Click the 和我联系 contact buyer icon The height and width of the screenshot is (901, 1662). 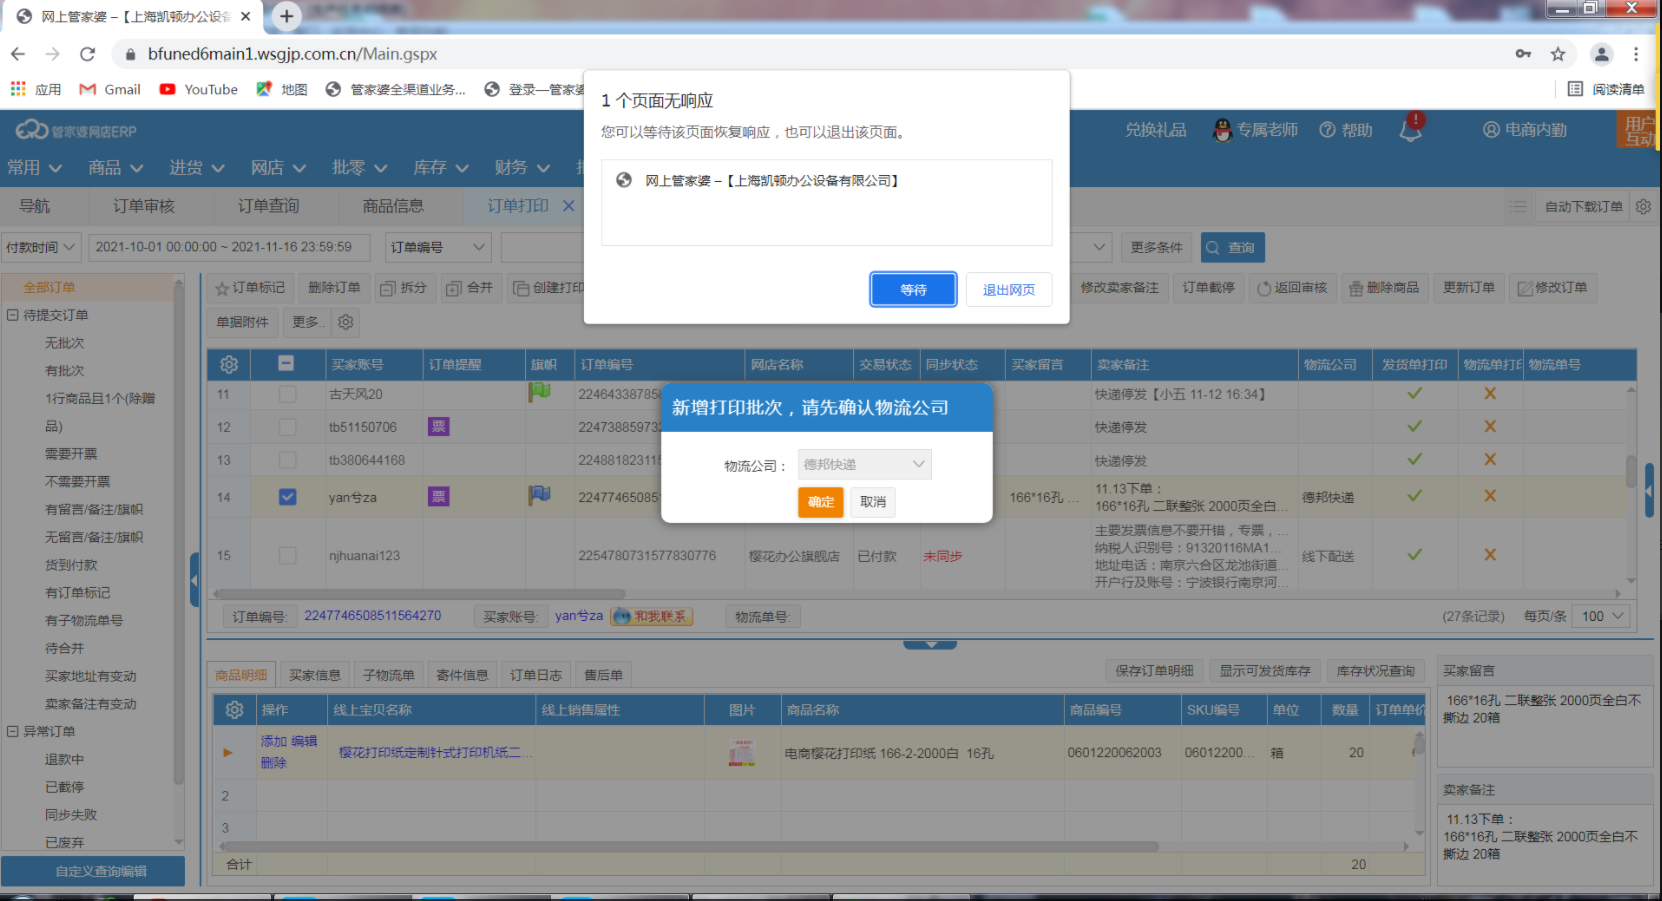point(652,616)
